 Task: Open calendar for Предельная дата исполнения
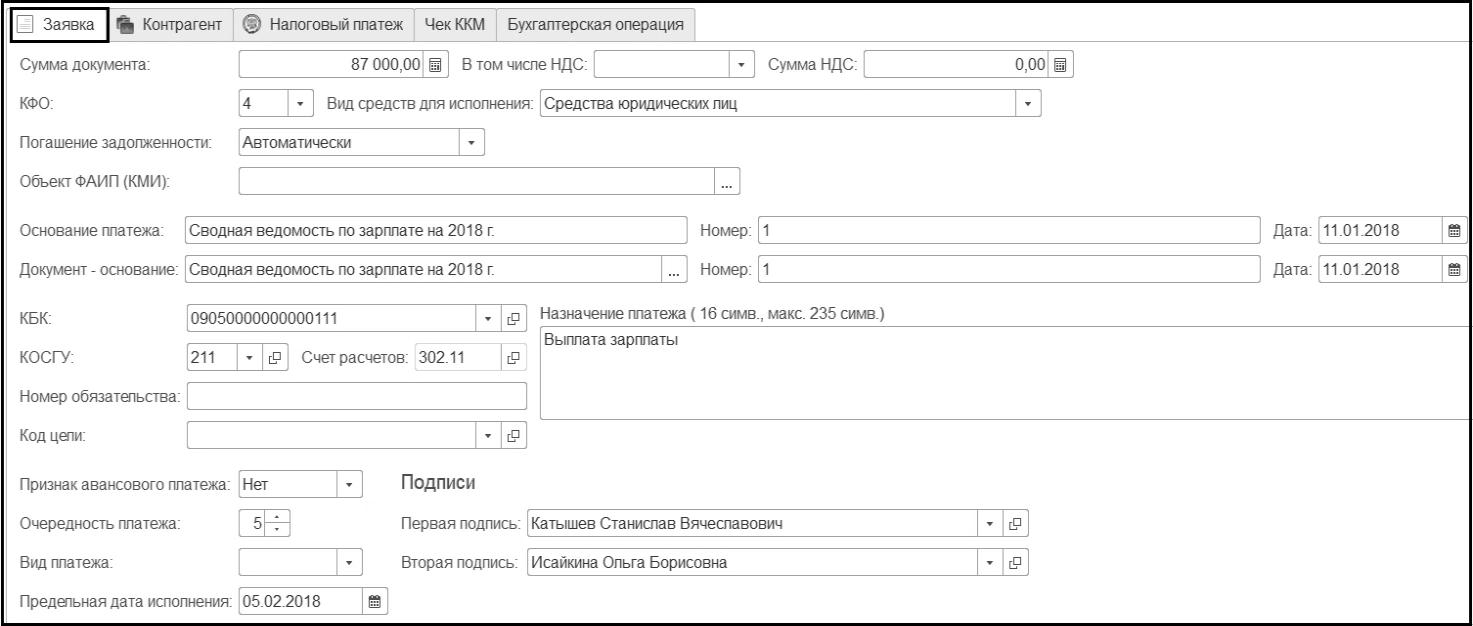click(375, 601)
